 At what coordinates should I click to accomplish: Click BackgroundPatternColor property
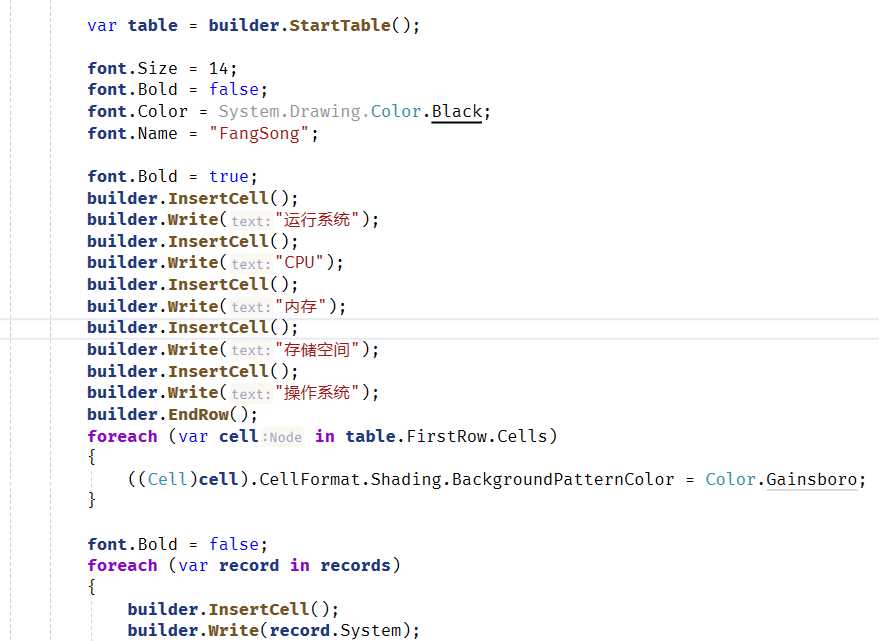click(563, 479)
